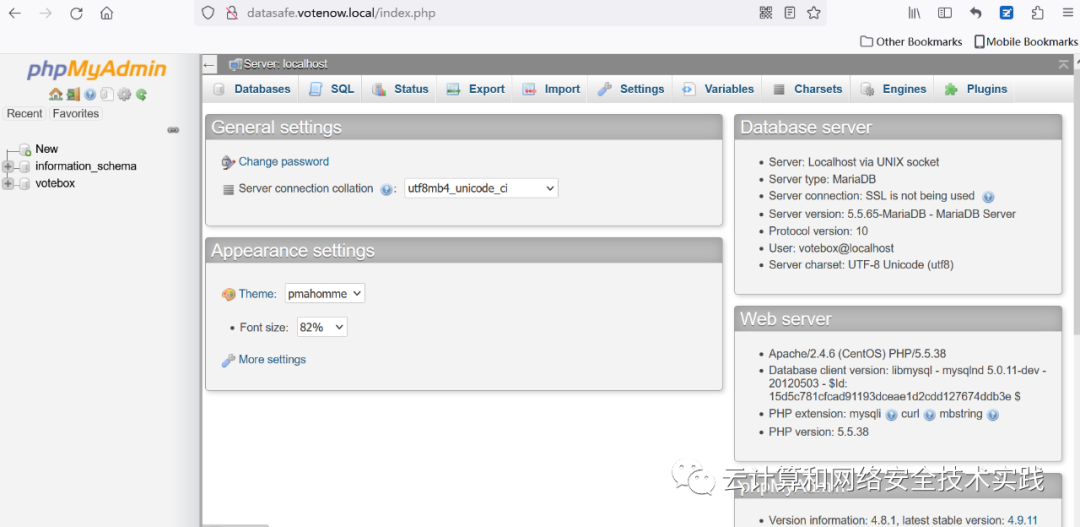
Task: Click the undo arrow toolbar icon
Action: tap(975, 12)
